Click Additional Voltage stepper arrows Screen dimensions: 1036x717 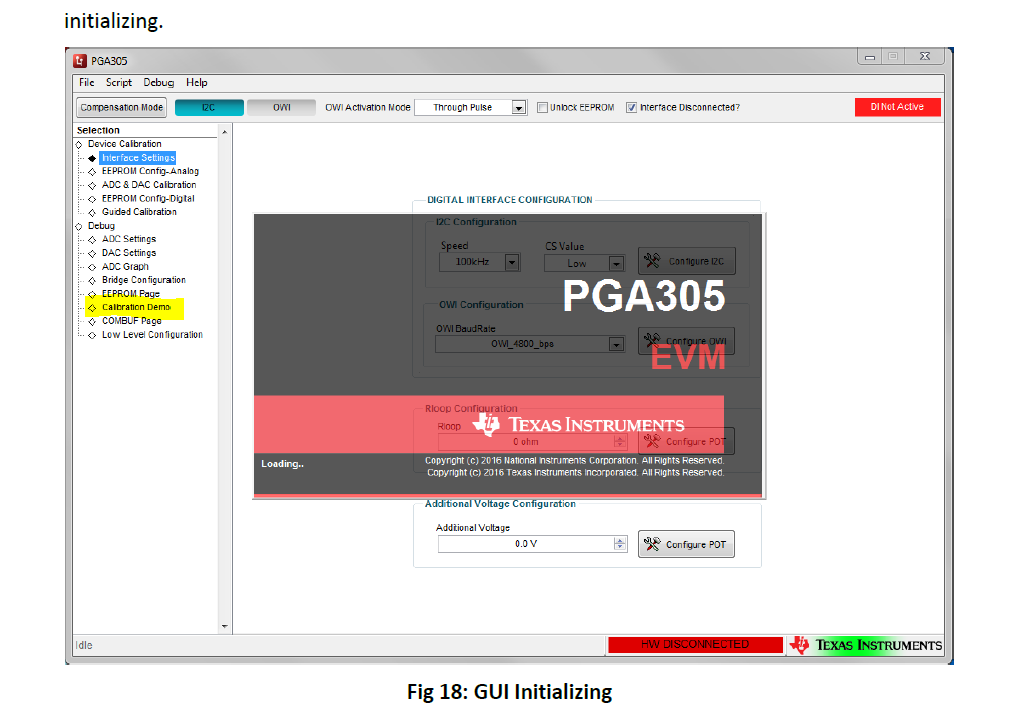pos(620,544)
